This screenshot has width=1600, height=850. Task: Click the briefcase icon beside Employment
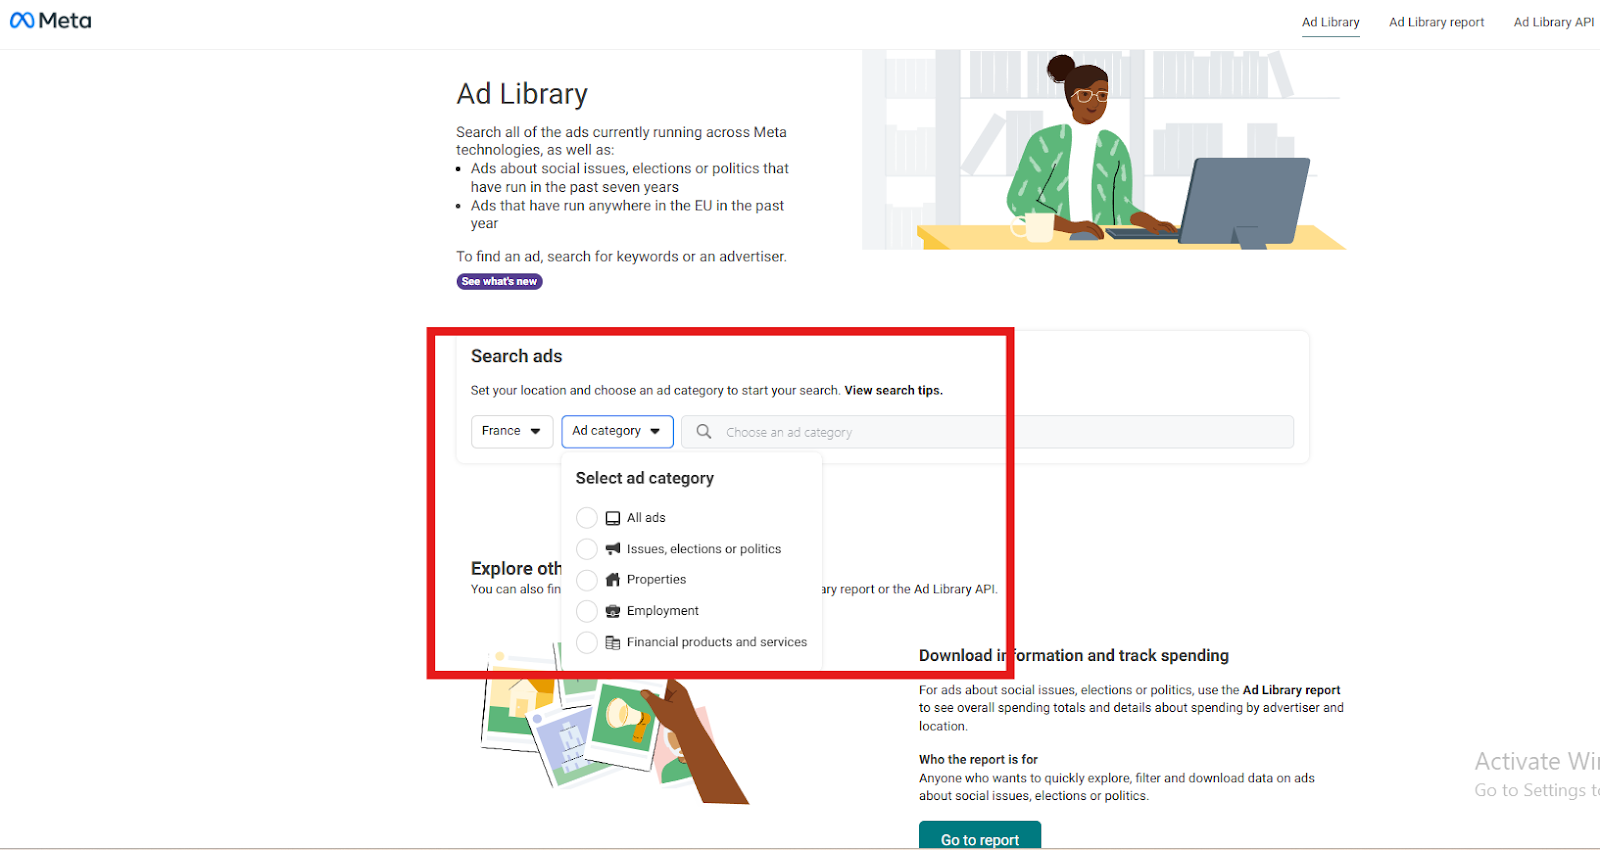(x=613, y=611)
